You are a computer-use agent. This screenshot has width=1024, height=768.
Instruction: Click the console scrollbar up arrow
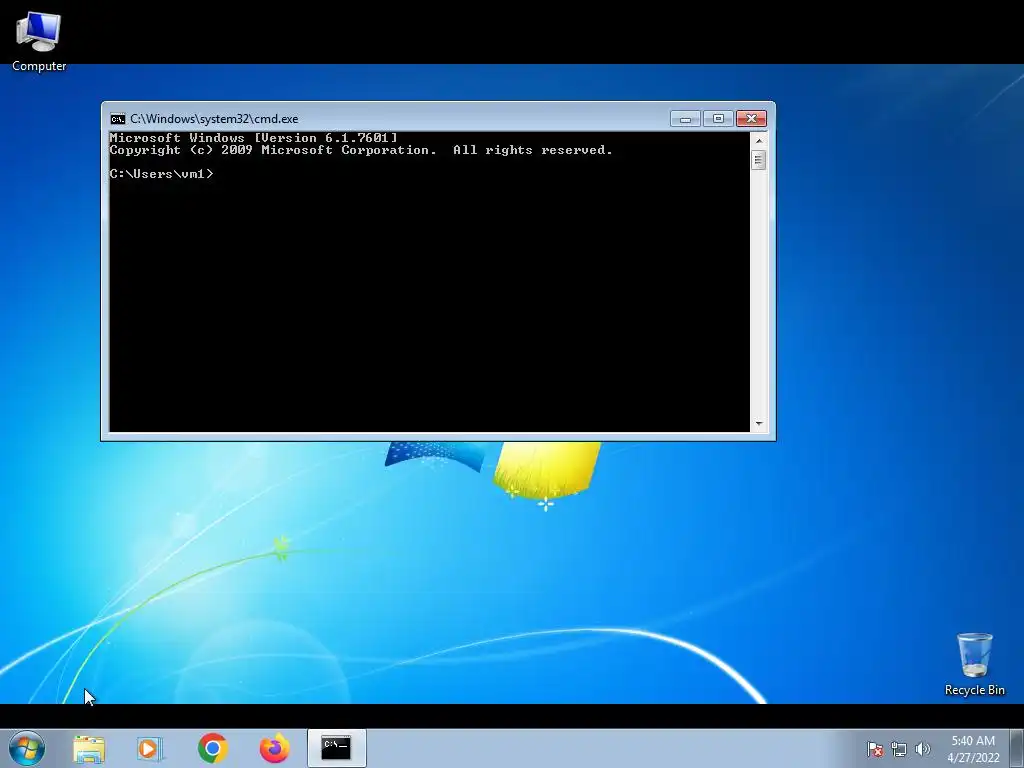coord(759,140)
